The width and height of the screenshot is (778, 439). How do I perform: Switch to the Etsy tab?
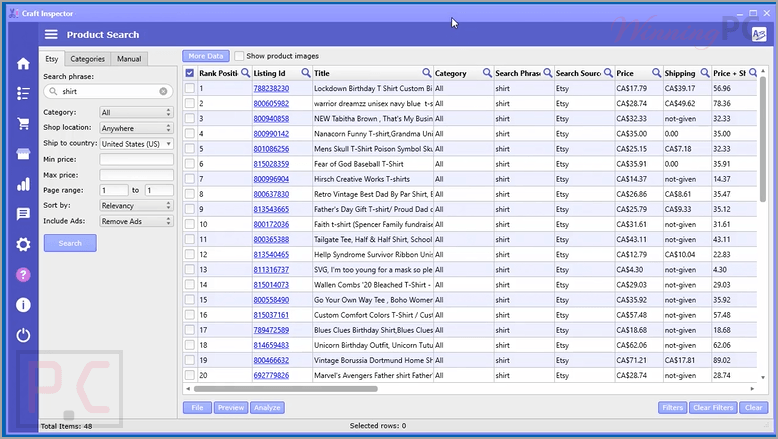pos(52,59)
